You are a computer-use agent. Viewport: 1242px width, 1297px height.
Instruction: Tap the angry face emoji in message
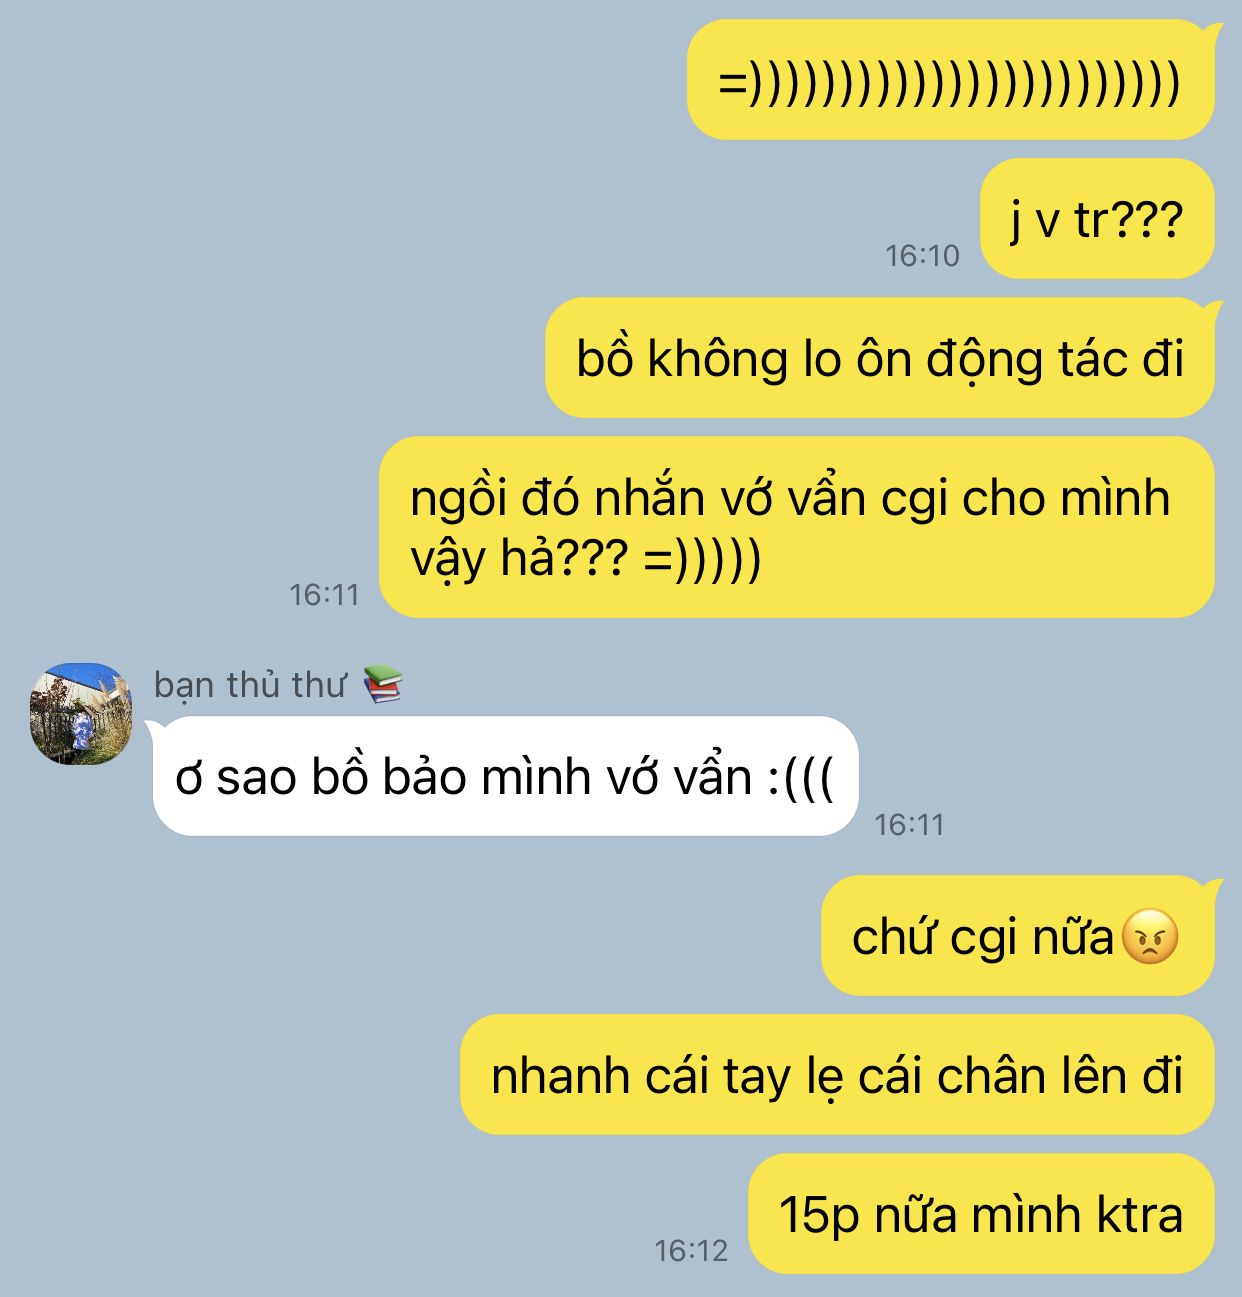pyautogui.click(x=1151, y=937)
